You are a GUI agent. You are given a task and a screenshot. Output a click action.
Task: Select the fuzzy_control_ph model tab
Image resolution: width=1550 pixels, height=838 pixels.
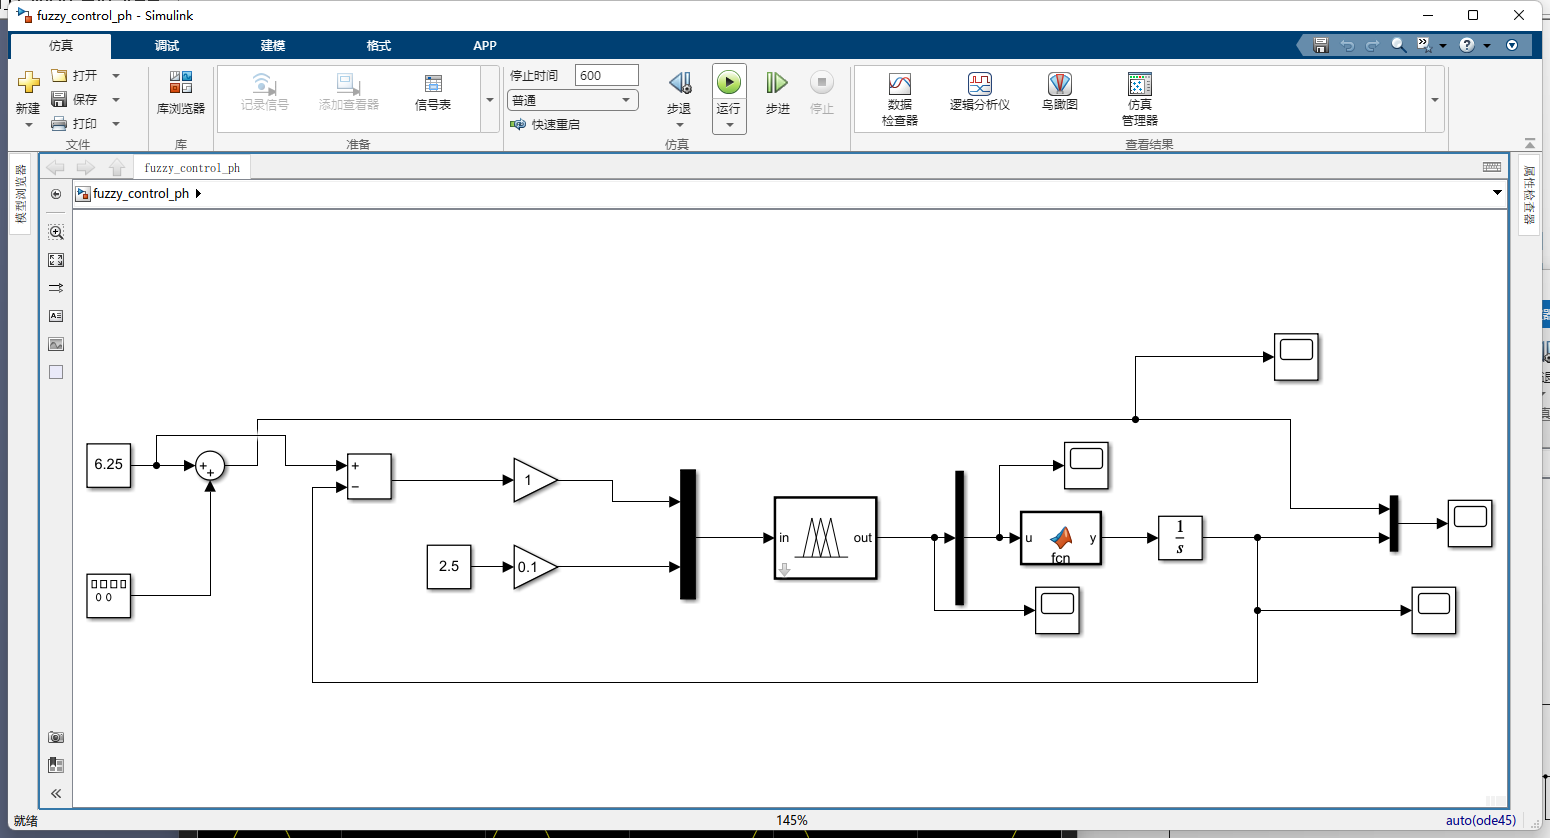coord(192,167)
